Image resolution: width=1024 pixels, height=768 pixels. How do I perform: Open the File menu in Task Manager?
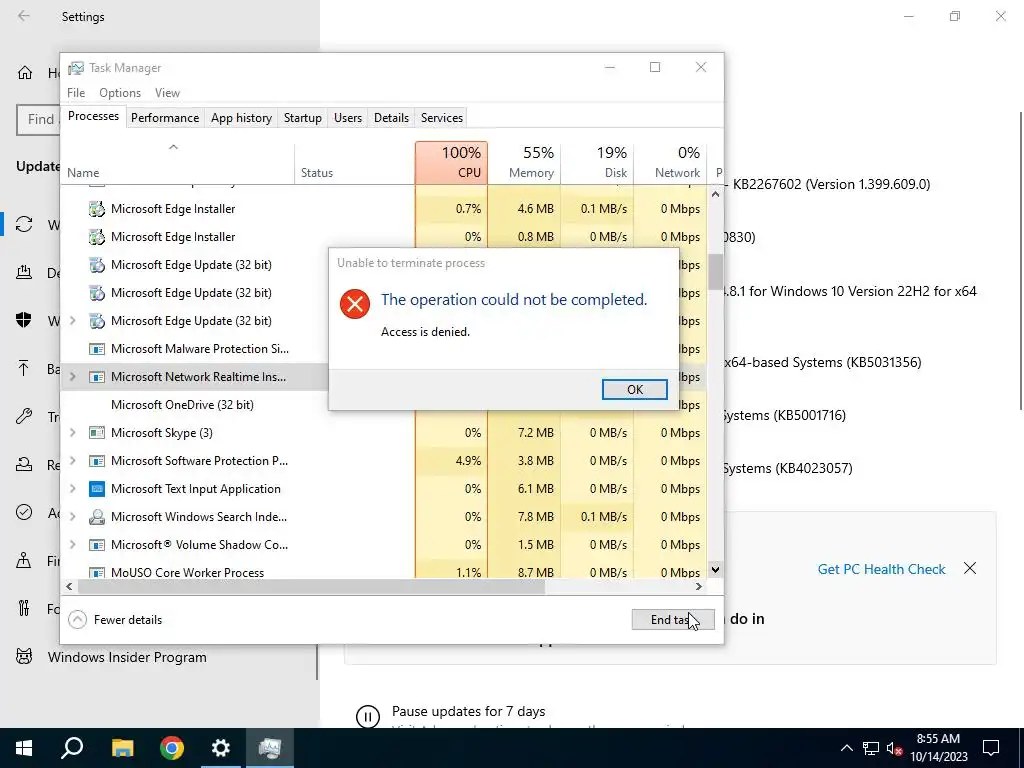[x=76, y=93]
